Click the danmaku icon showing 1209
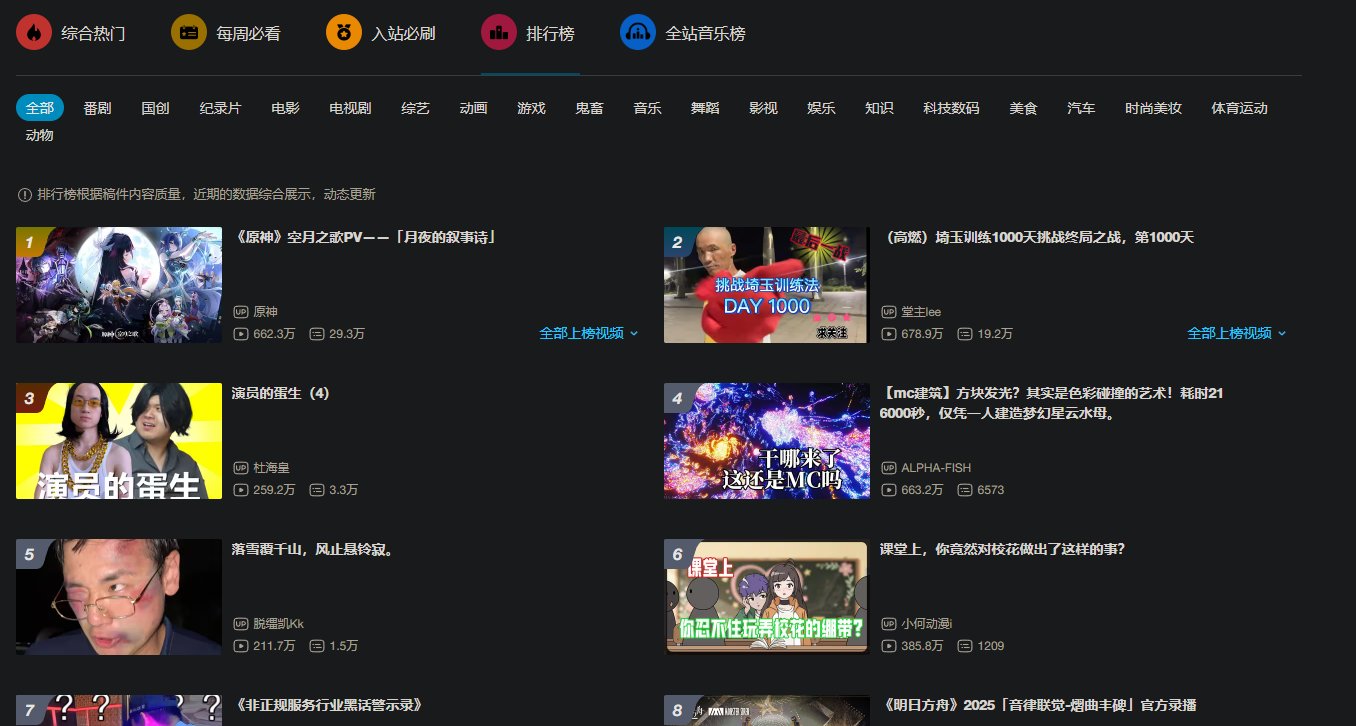Screen dimensions: 1356x726 point(964,646)
